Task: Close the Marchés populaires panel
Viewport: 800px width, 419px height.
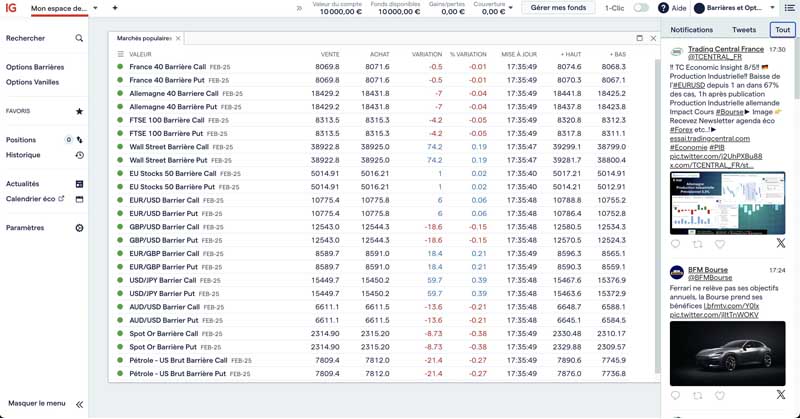Action: pyautogui.click(x=653, y=38)
